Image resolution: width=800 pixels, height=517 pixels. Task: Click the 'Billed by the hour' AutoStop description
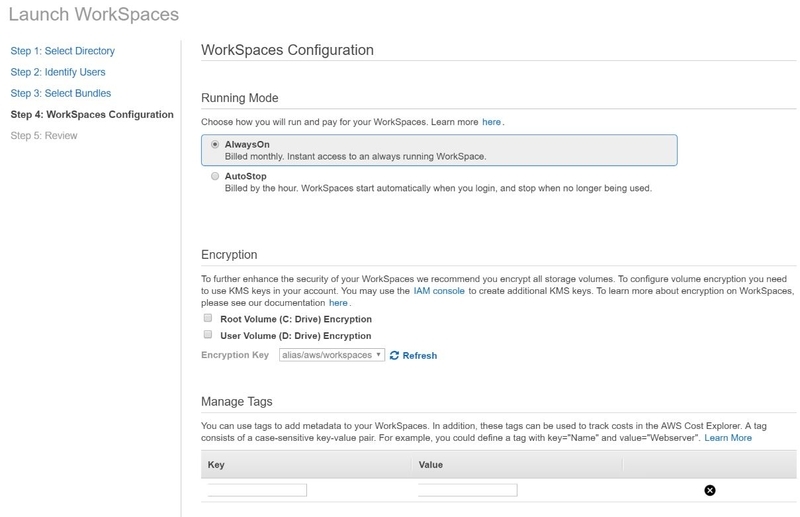(438, 188)
